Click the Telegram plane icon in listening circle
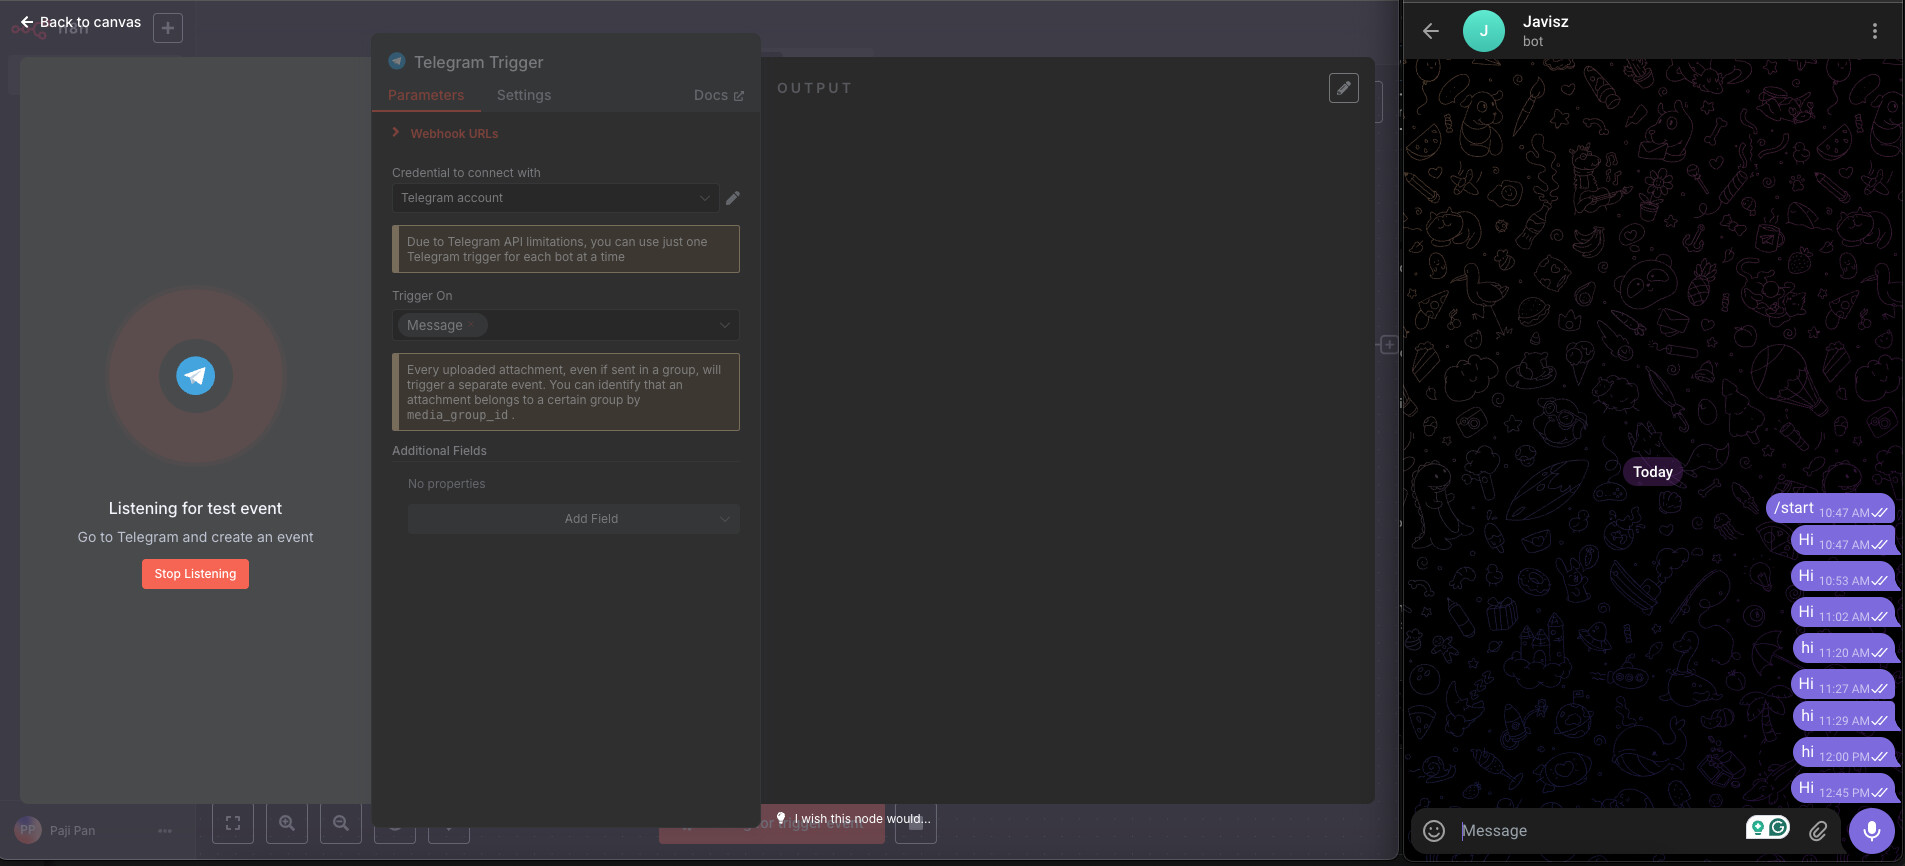 pos(196,376)
